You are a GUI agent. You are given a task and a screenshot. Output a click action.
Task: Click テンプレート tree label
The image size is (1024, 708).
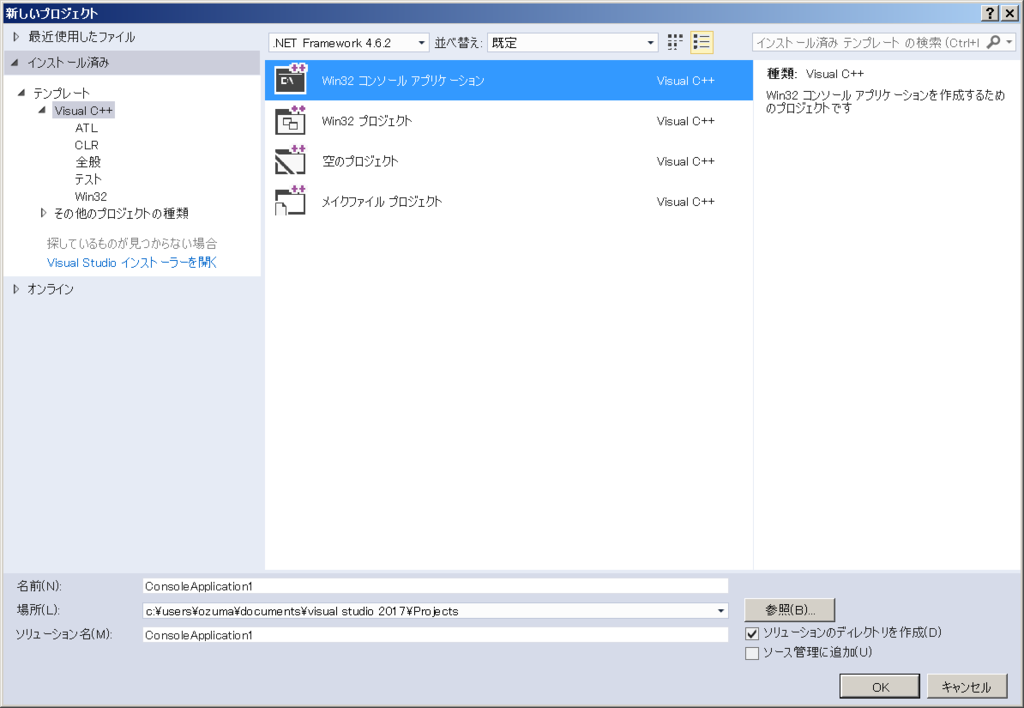click(61, 93)
